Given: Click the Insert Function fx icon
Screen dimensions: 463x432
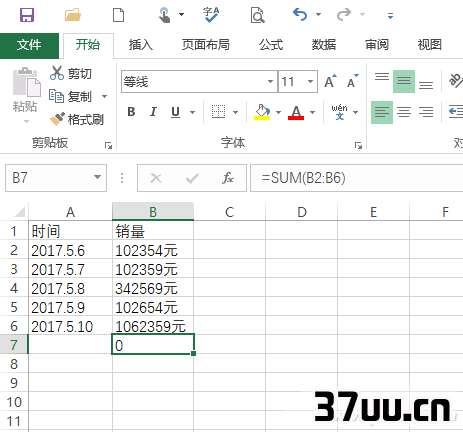Looking at the screenshot, I should click(228, 178).
